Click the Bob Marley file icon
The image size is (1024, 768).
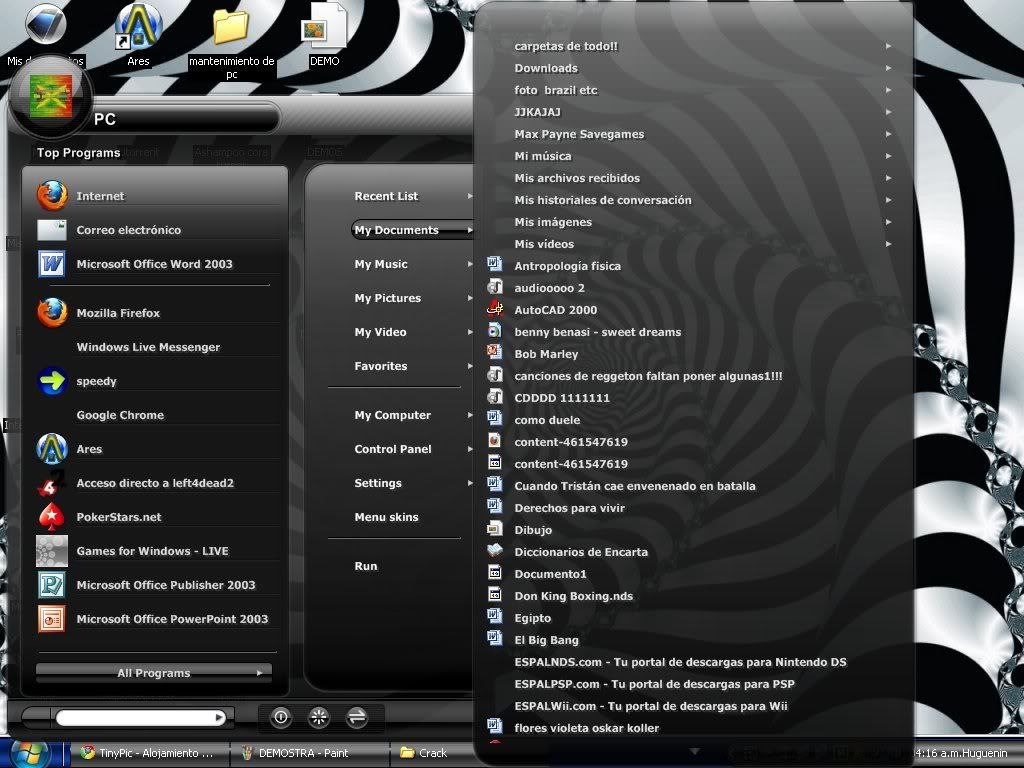pos(495,353)
